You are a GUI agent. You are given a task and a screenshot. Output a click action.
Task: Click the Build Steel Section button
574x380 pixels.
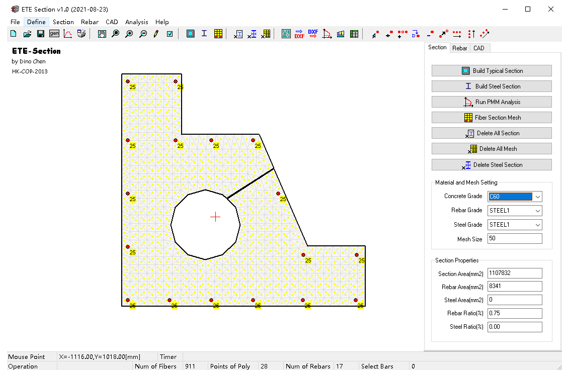point(491,86)
